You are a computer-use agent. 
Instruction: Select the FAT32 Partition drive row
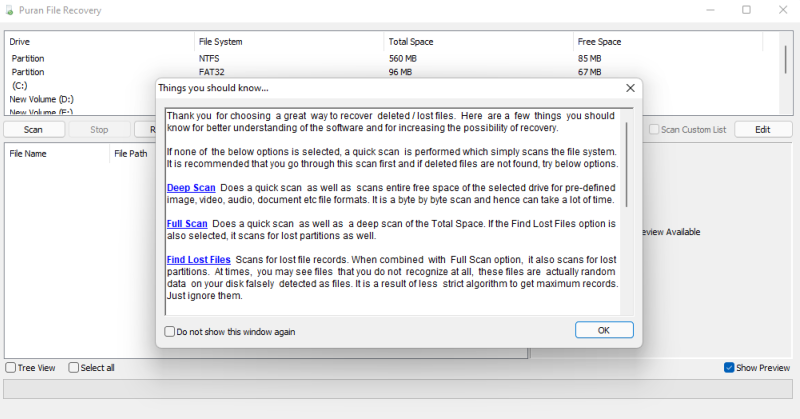[x=392, y=72]
